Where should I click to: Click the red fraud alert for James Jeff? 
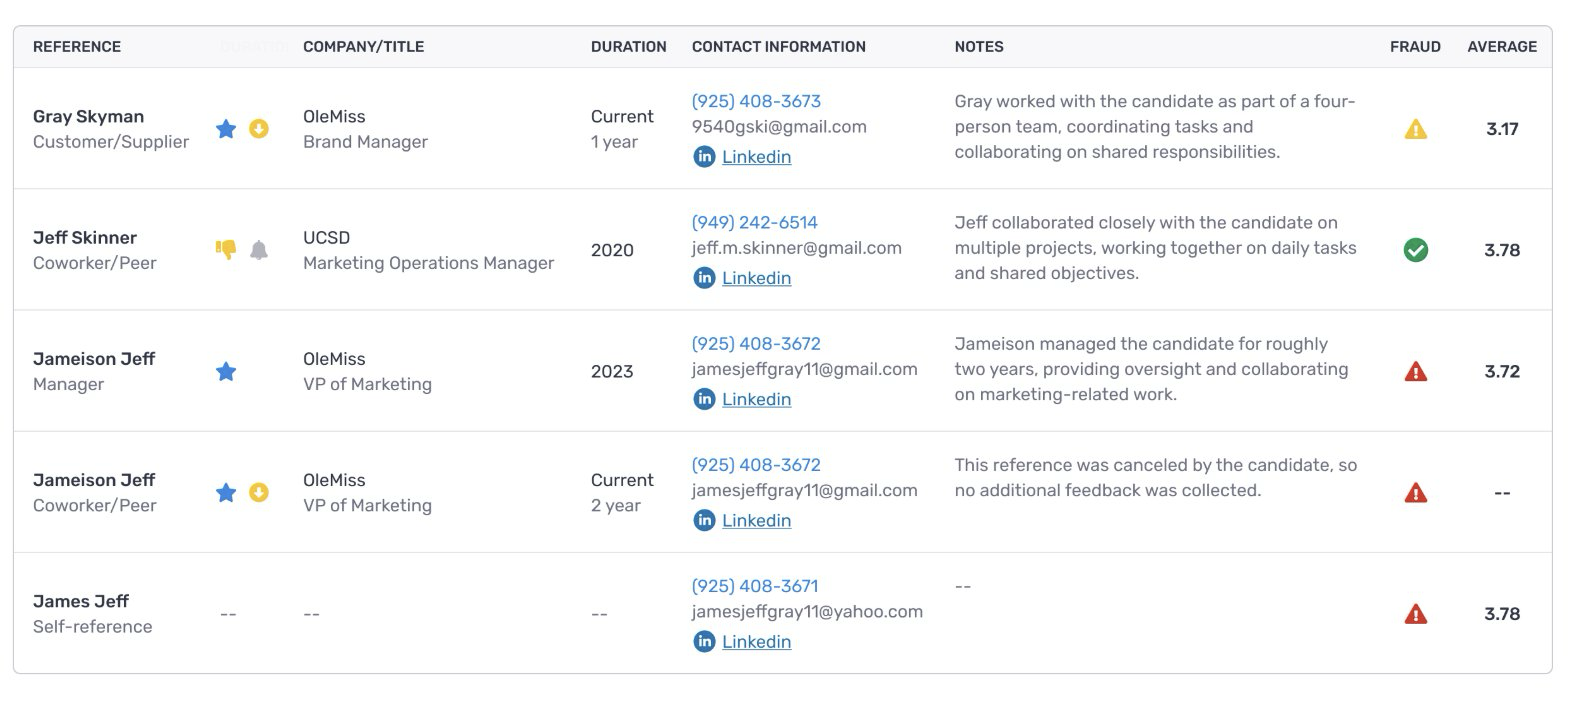[1415, 614]
